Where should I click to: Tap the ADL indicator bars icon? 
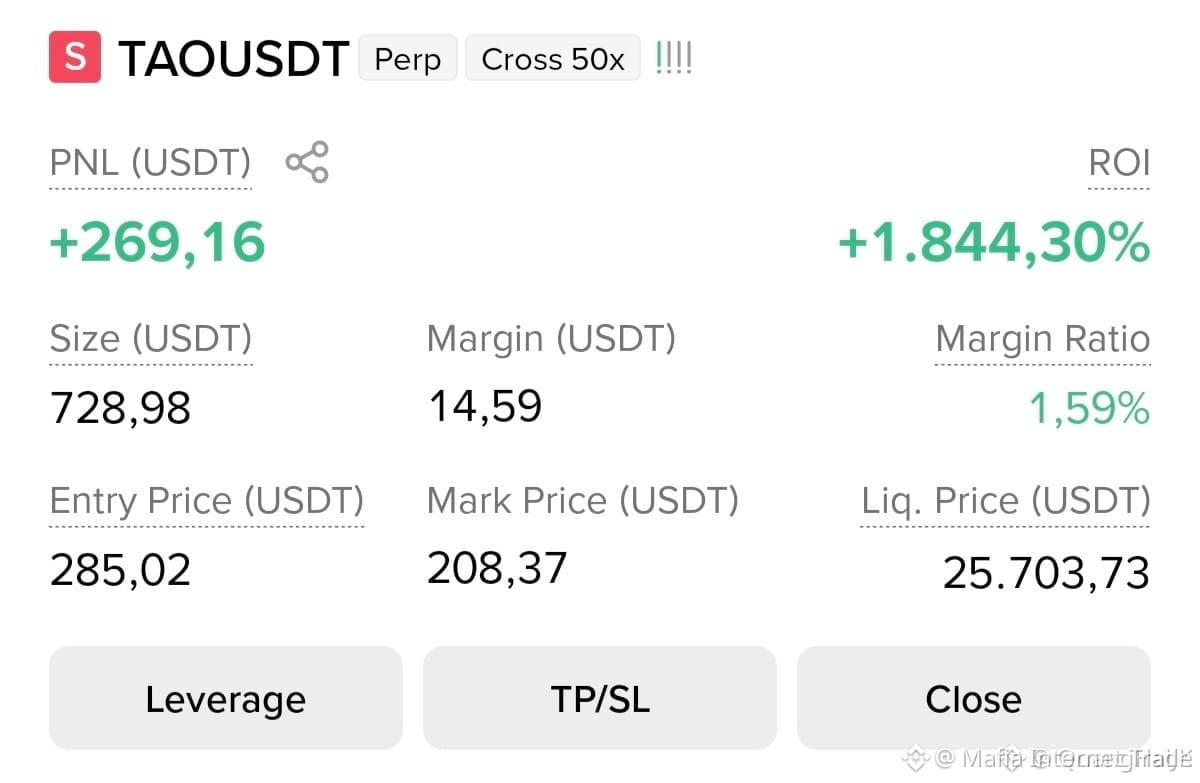[673, 58]
